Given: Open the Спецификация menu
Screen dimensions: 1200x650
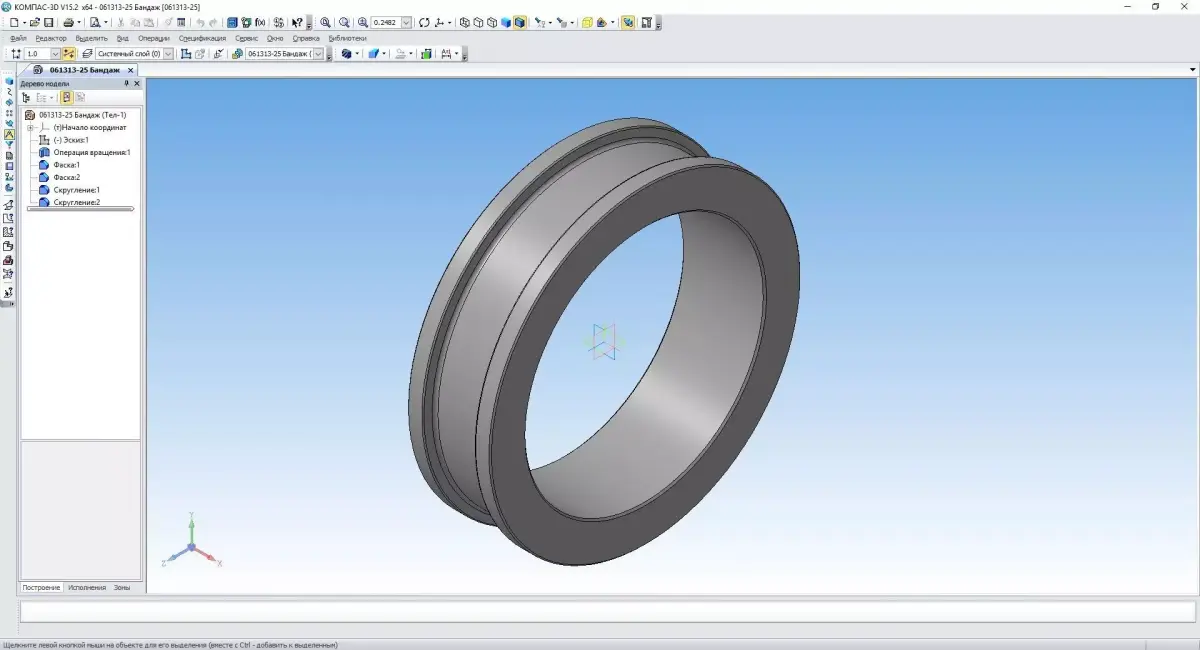Looking at the screenshot, I should 202,38.
